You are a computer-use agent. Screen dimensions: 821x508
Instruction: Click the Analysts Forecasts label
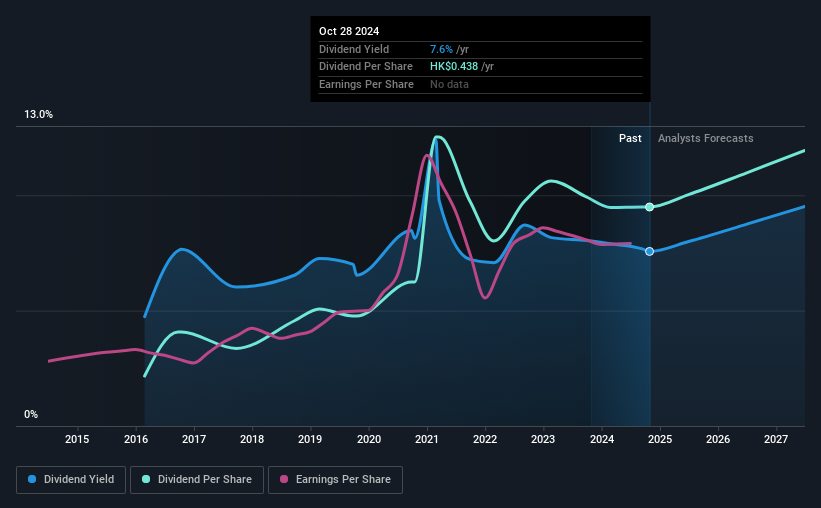(x=705, y=138)
